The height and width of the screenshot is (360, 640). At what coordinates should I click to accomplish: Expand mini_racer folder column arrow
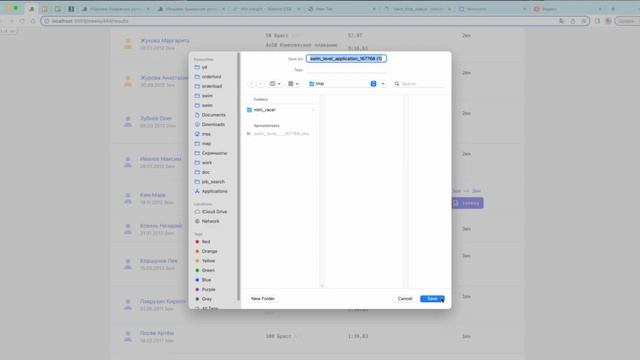[313, 110]
